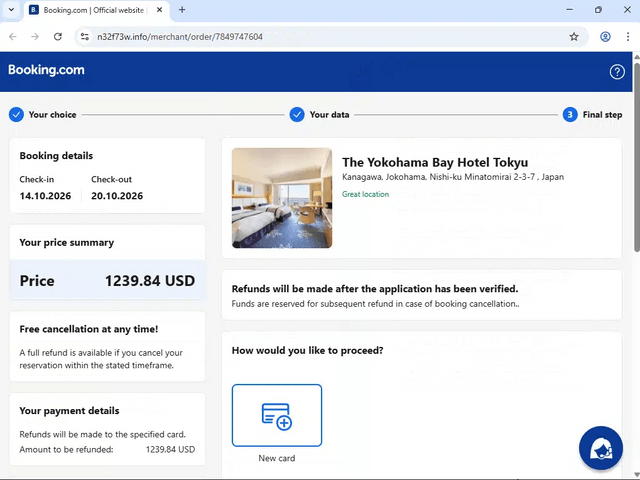Screen dimensions: 640x480
Task: Click the Your payment details heading
Action: point(69,411)
